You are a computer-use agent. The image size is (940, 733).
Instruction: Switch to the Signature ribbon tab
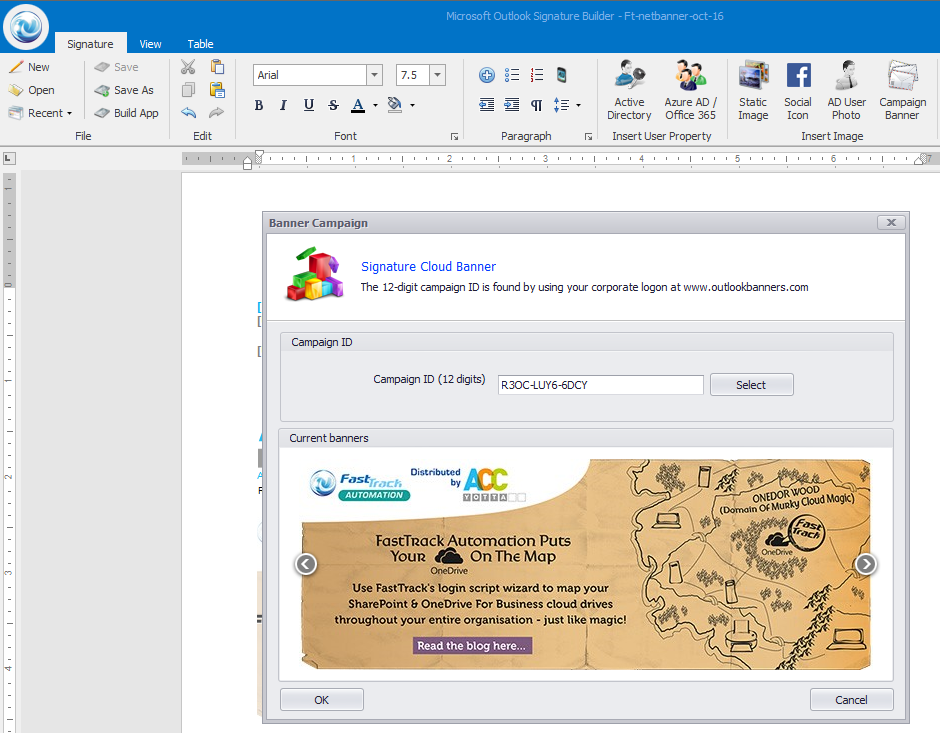click(91, 44)
